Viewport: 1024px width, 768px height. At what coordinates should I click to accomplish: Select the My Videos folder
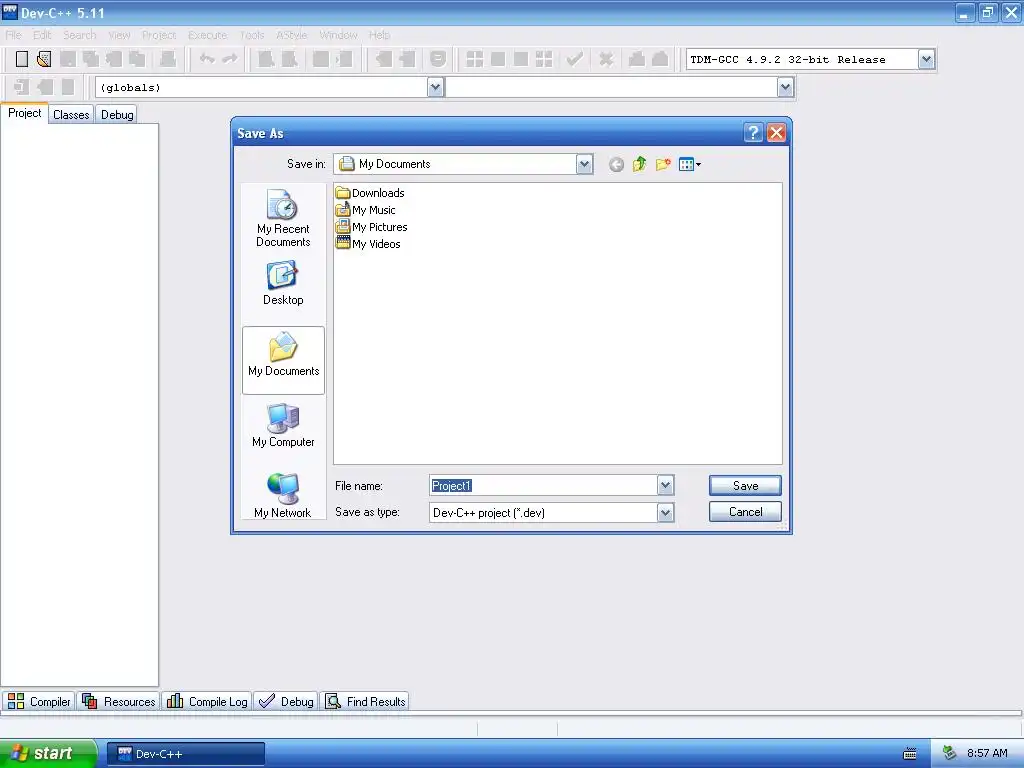(x=368, y=244)
